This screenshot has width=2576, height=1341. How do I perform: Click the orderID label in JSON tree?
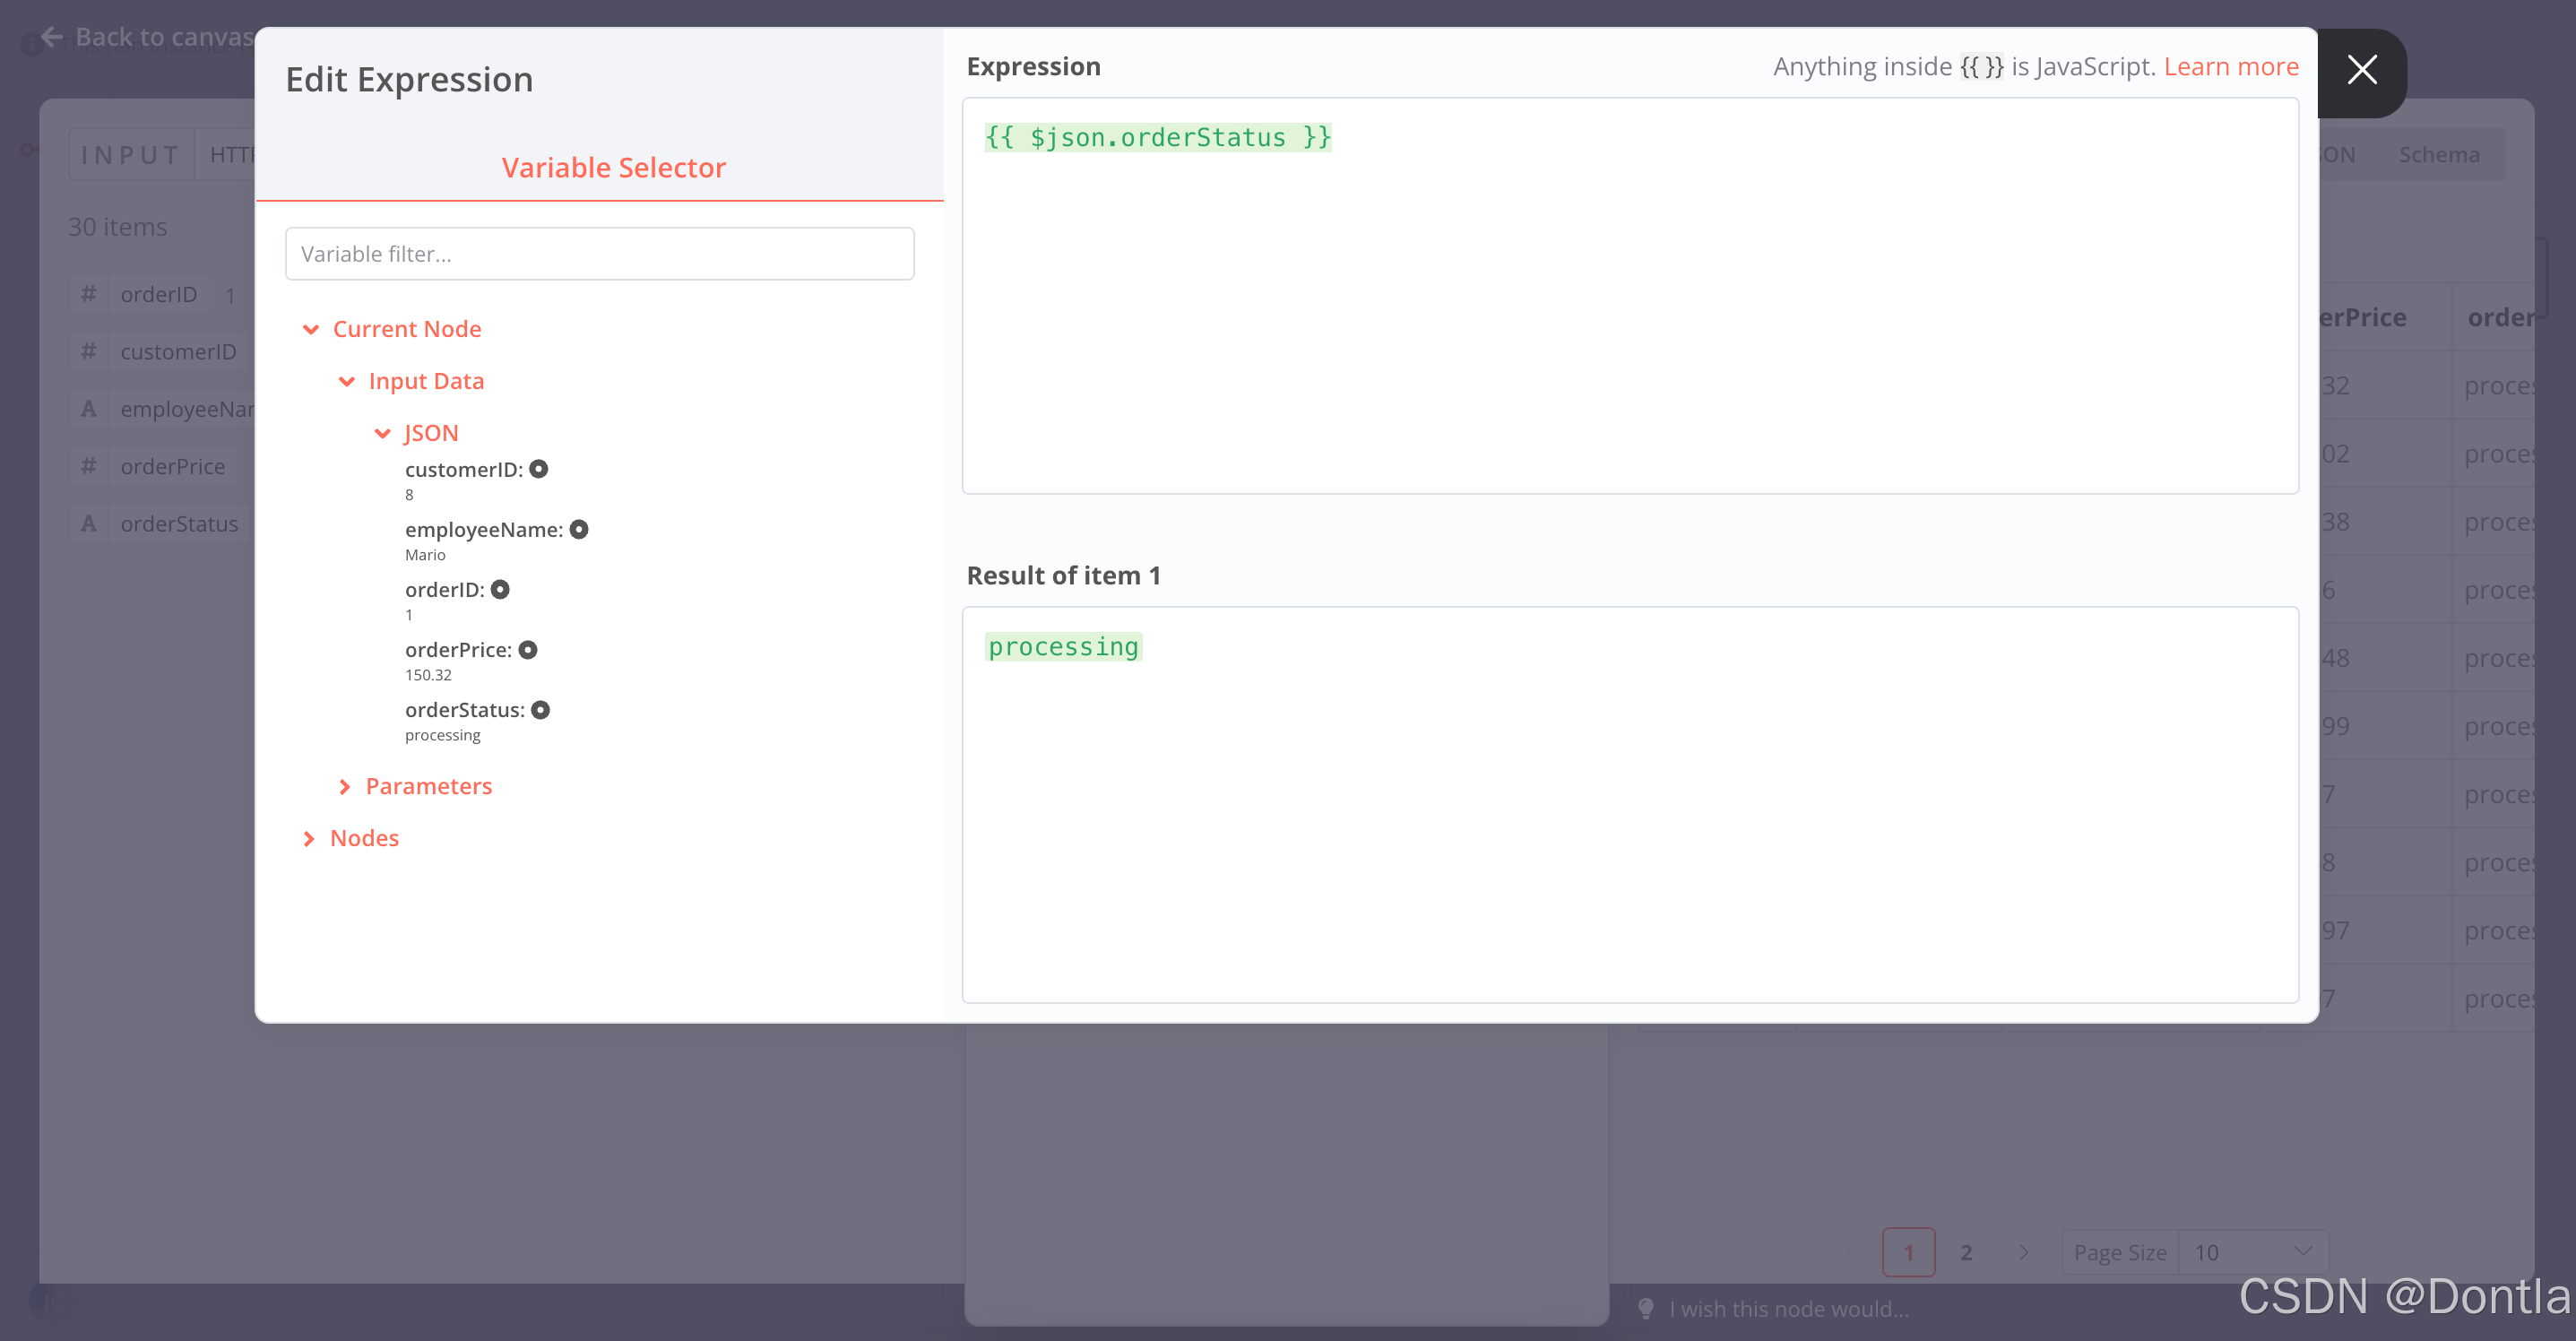[445, 589]
